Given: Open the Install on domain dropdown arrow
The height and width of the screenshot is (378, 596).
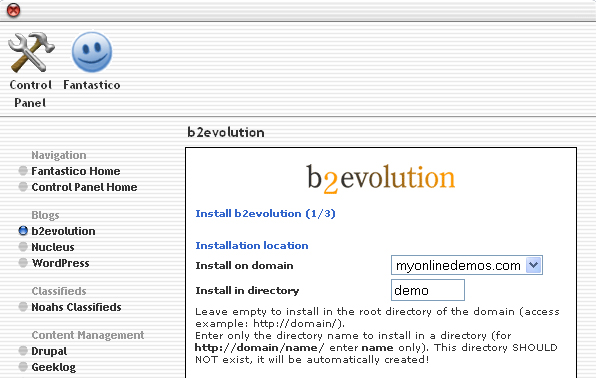Looking at the screenshot, I should [533, 265].
